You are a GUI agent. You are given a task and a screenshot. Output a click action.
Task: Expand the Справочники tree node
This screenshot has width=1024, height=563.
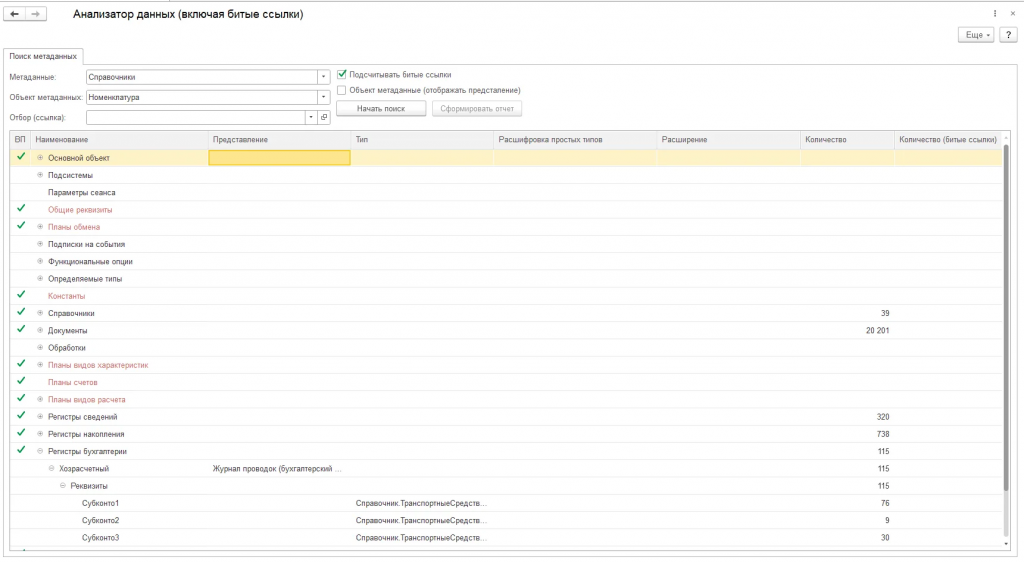(x=40, y=313)
